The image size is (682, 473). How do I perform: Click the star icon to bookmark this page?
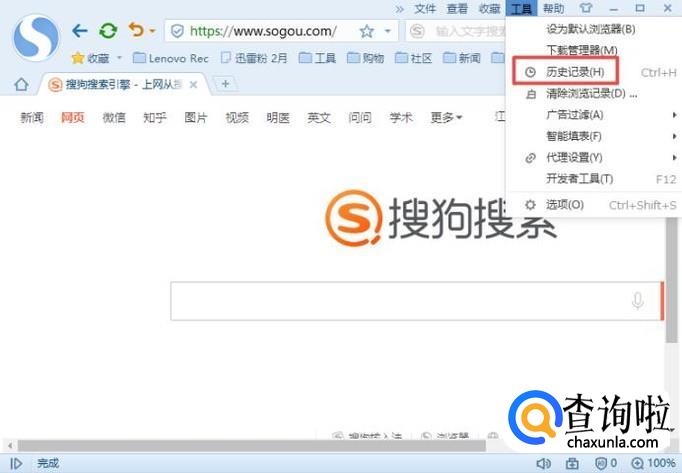point(366,32)
